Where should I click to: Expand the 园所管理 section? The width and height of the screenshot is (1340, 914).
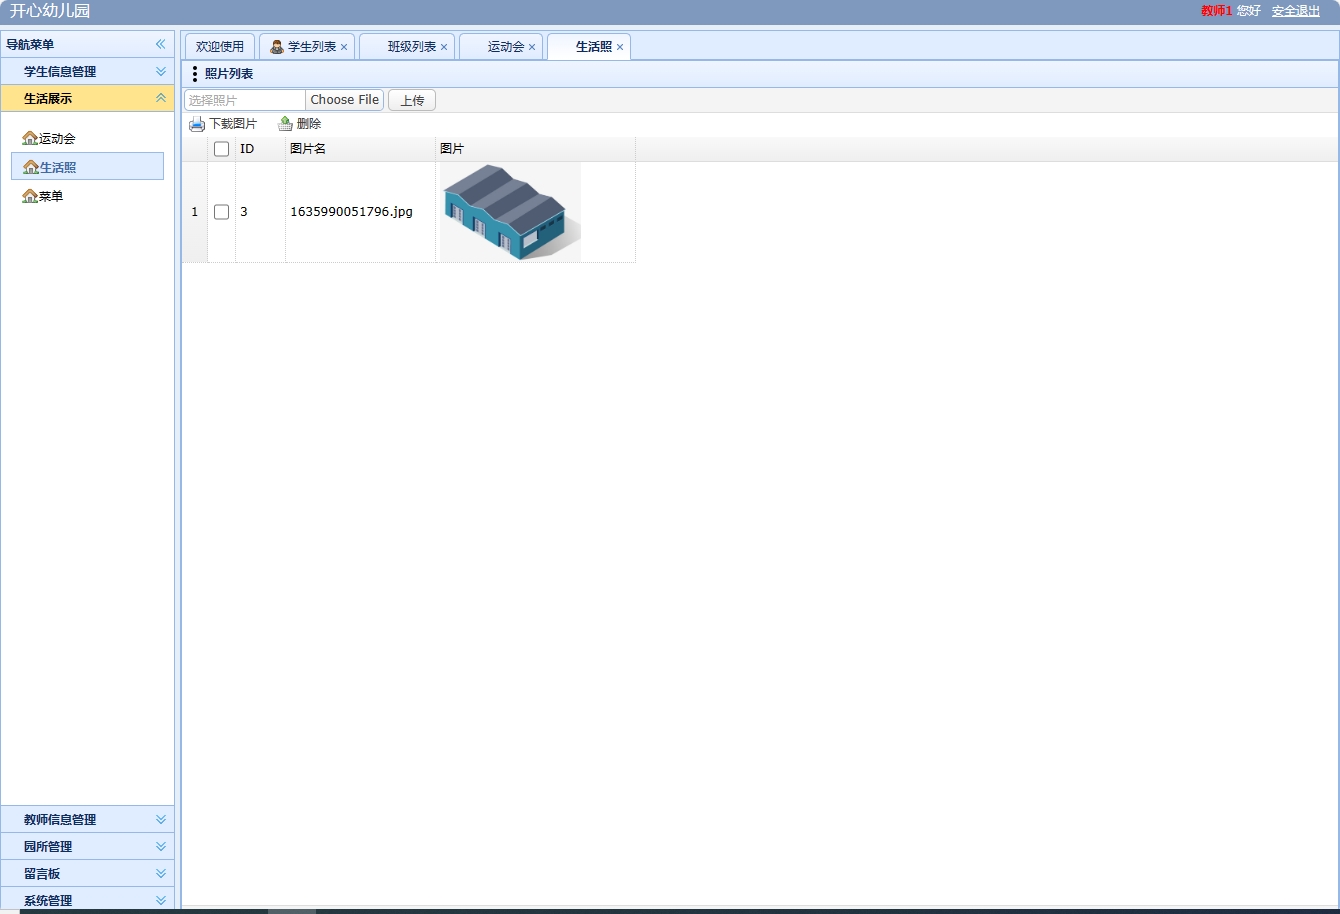(160, 846)
